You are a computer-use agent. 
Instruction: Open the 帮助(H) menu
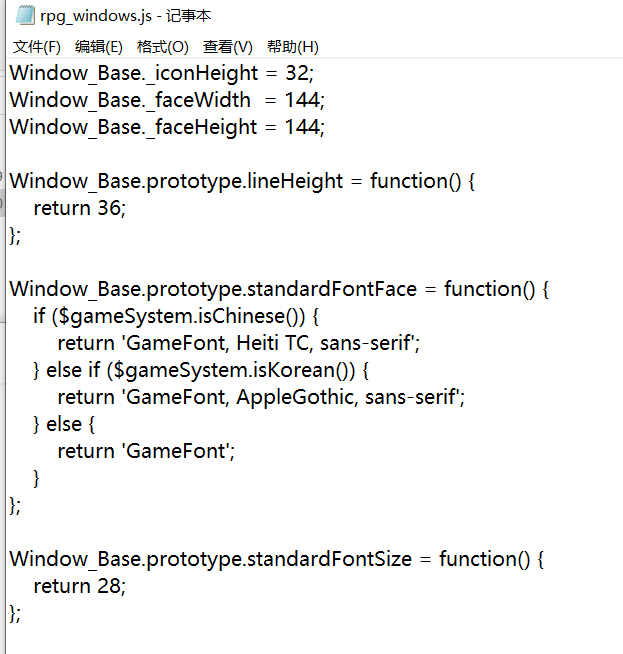293,47
